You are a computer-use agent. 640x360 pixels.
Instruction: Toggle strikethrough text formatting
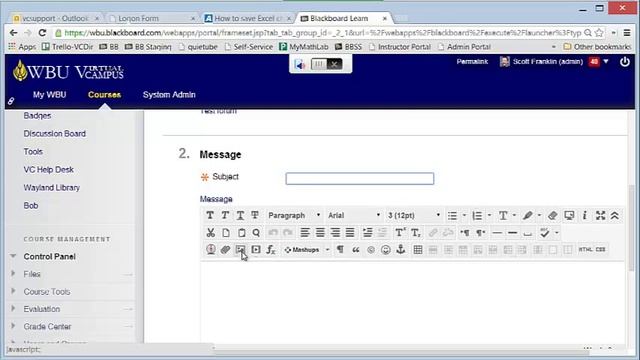coord(255,216)
